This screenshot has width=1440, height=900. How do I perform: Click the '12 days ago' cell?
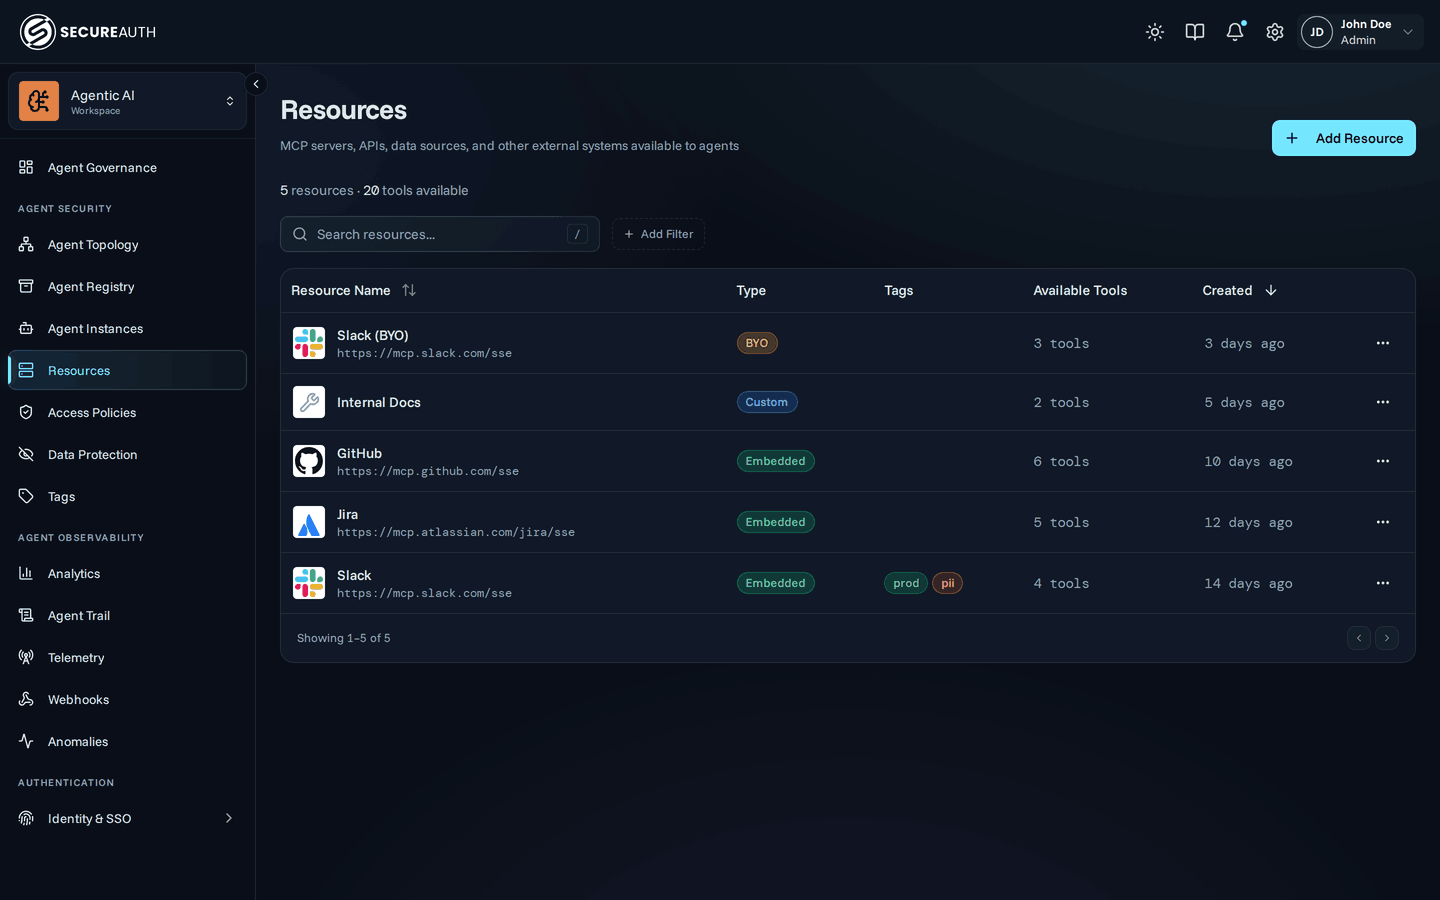pyautogui.click(x=1248, y=522)
